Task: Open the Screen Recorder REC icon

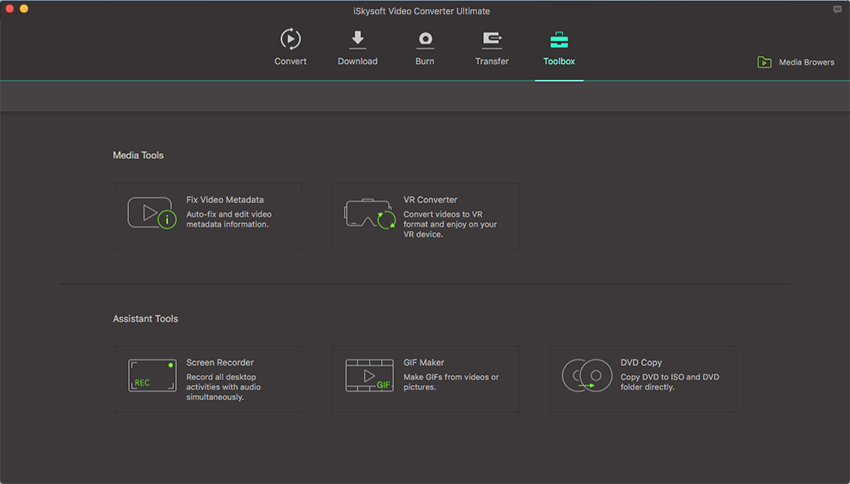Action: (x=151, y=376)
